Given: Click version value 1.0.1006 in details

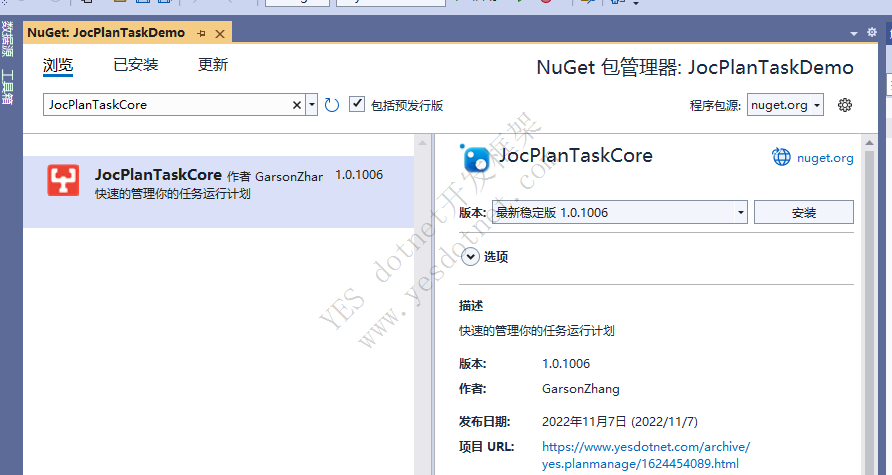Looking at the screenshot, I should pyautogui.click(x=566, y=364).
